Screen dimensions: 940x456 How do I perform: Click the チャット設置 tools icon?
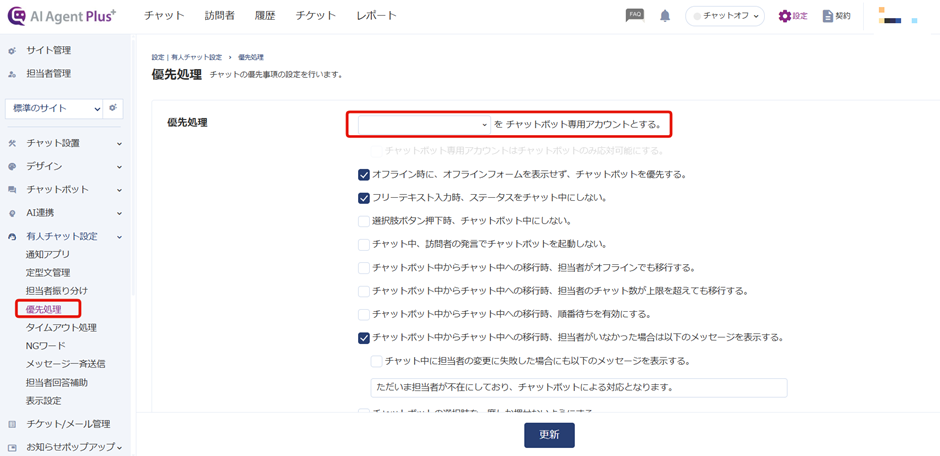[x=12, y=143]
